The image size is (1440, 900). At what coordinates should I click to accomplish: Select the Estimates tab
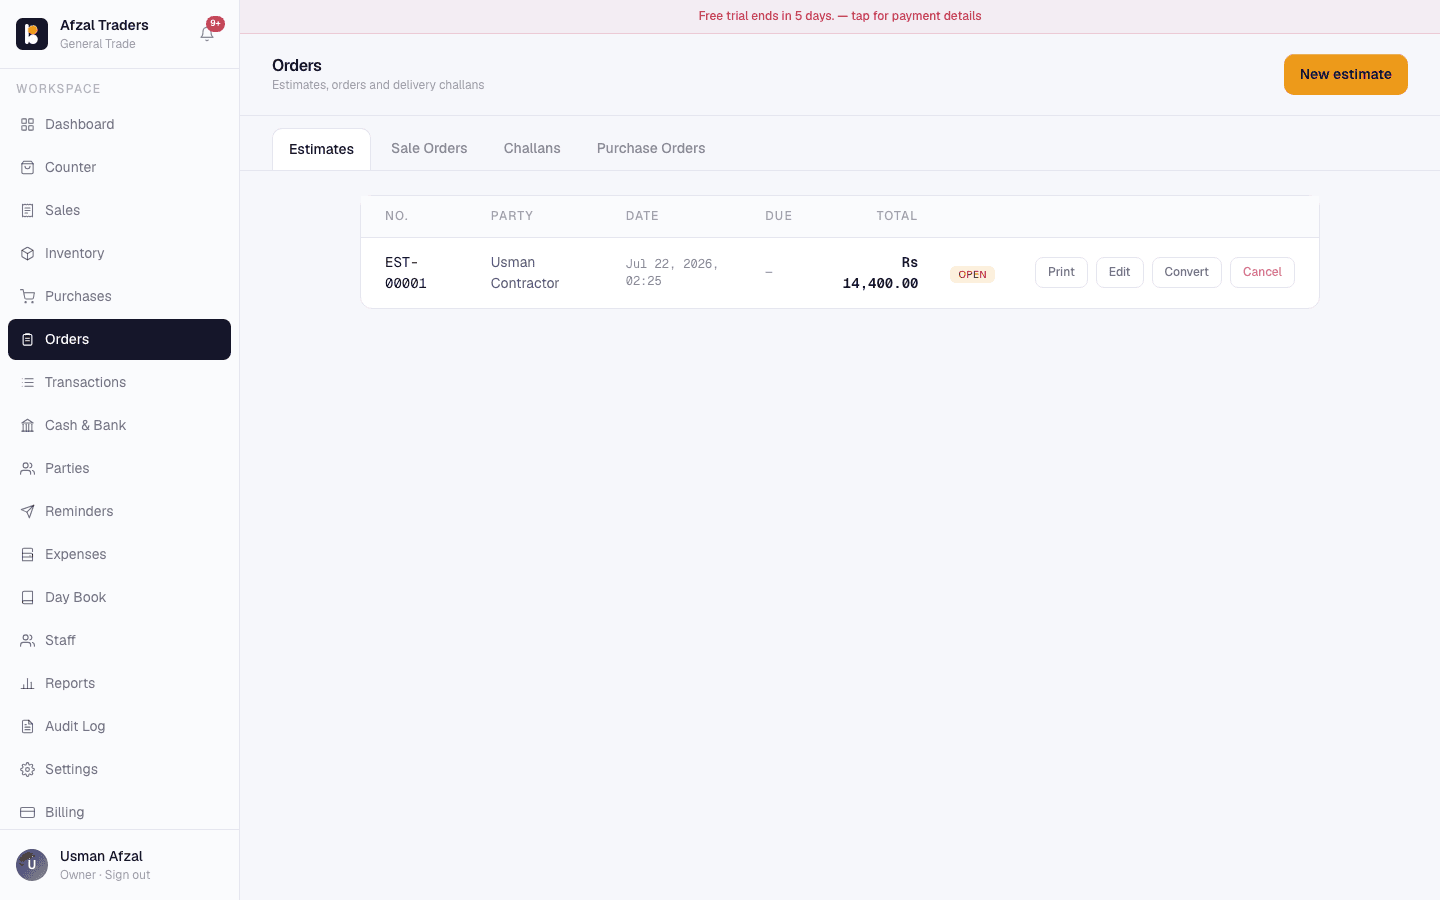[x=321, y=149]
